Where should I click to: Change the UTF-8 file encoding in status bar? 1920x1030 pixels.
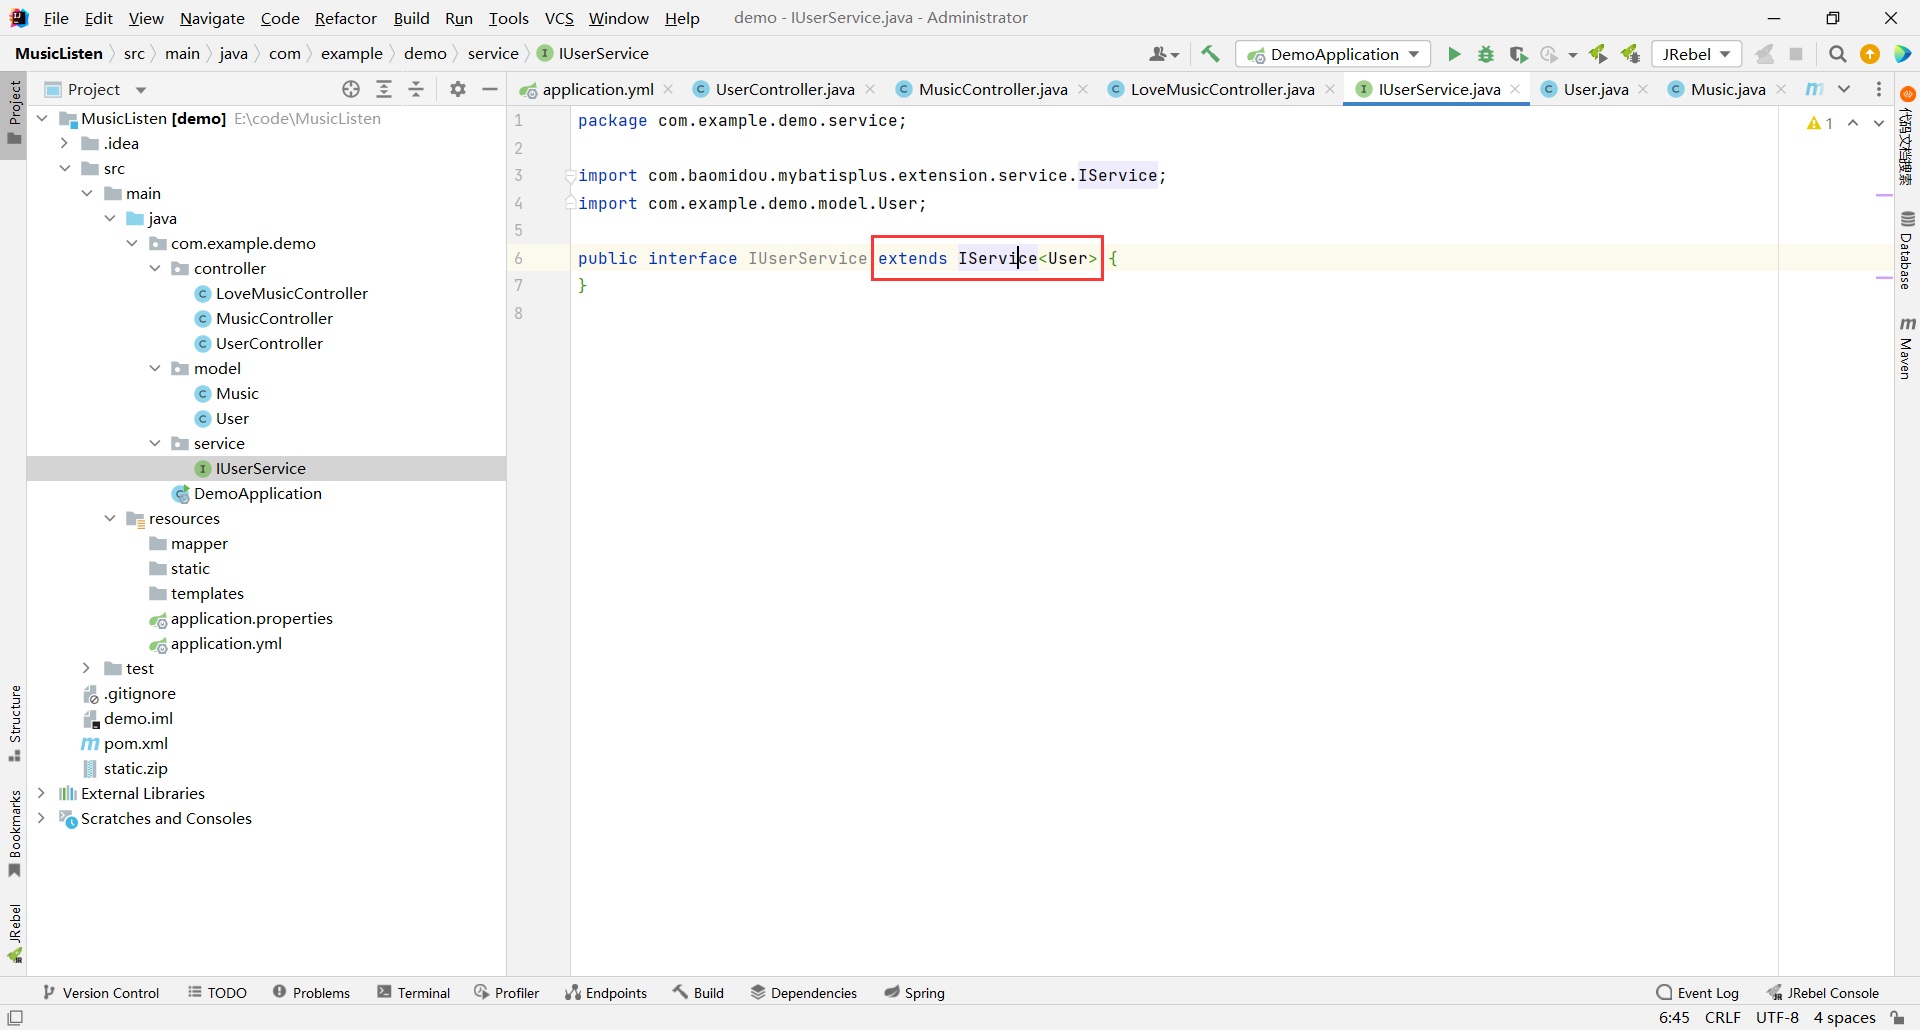[x=1777, y=1018]
